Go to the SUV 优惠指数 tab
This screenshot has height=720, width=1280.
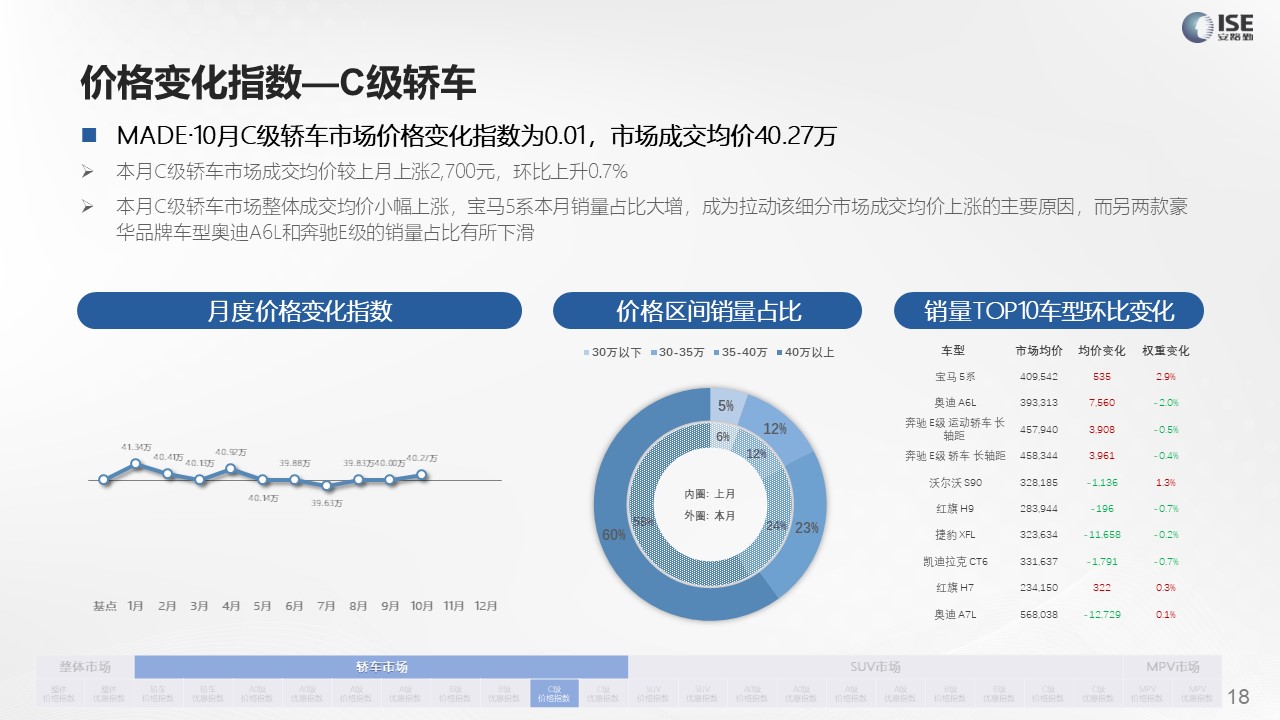point(702,693)
